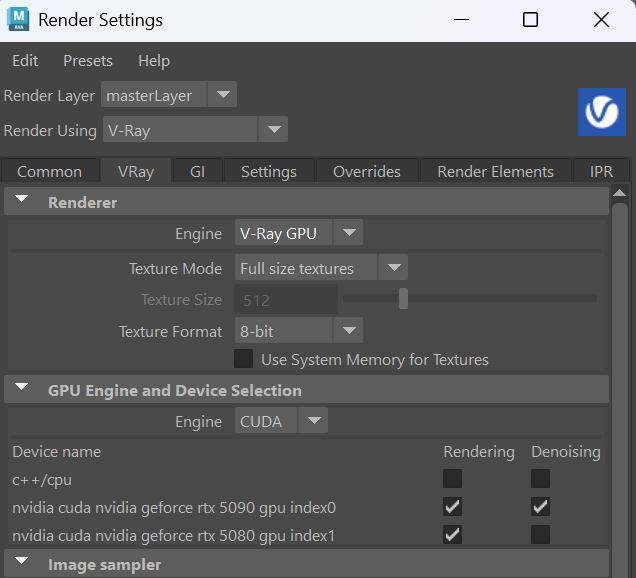Collapse GPU Engine and Device Selection section

(x=21, y=390)
